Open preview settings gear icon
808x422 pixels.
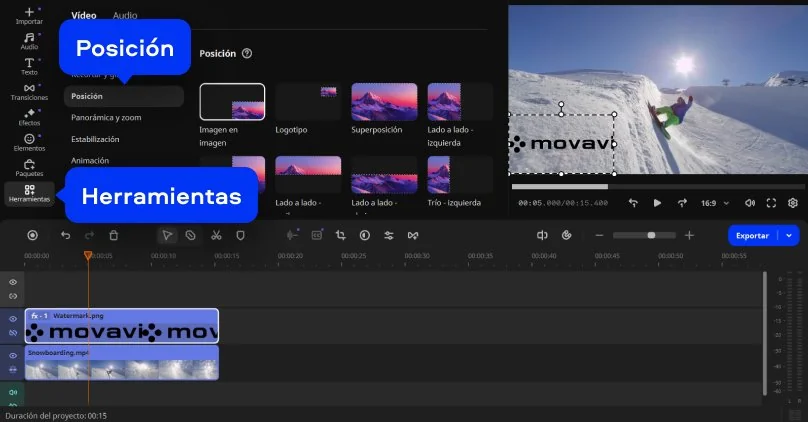[793, 202]
